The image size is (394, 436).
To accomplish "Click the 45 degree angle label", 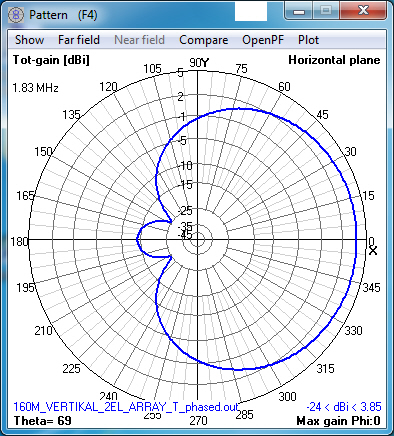I will [x=322, y=115].
